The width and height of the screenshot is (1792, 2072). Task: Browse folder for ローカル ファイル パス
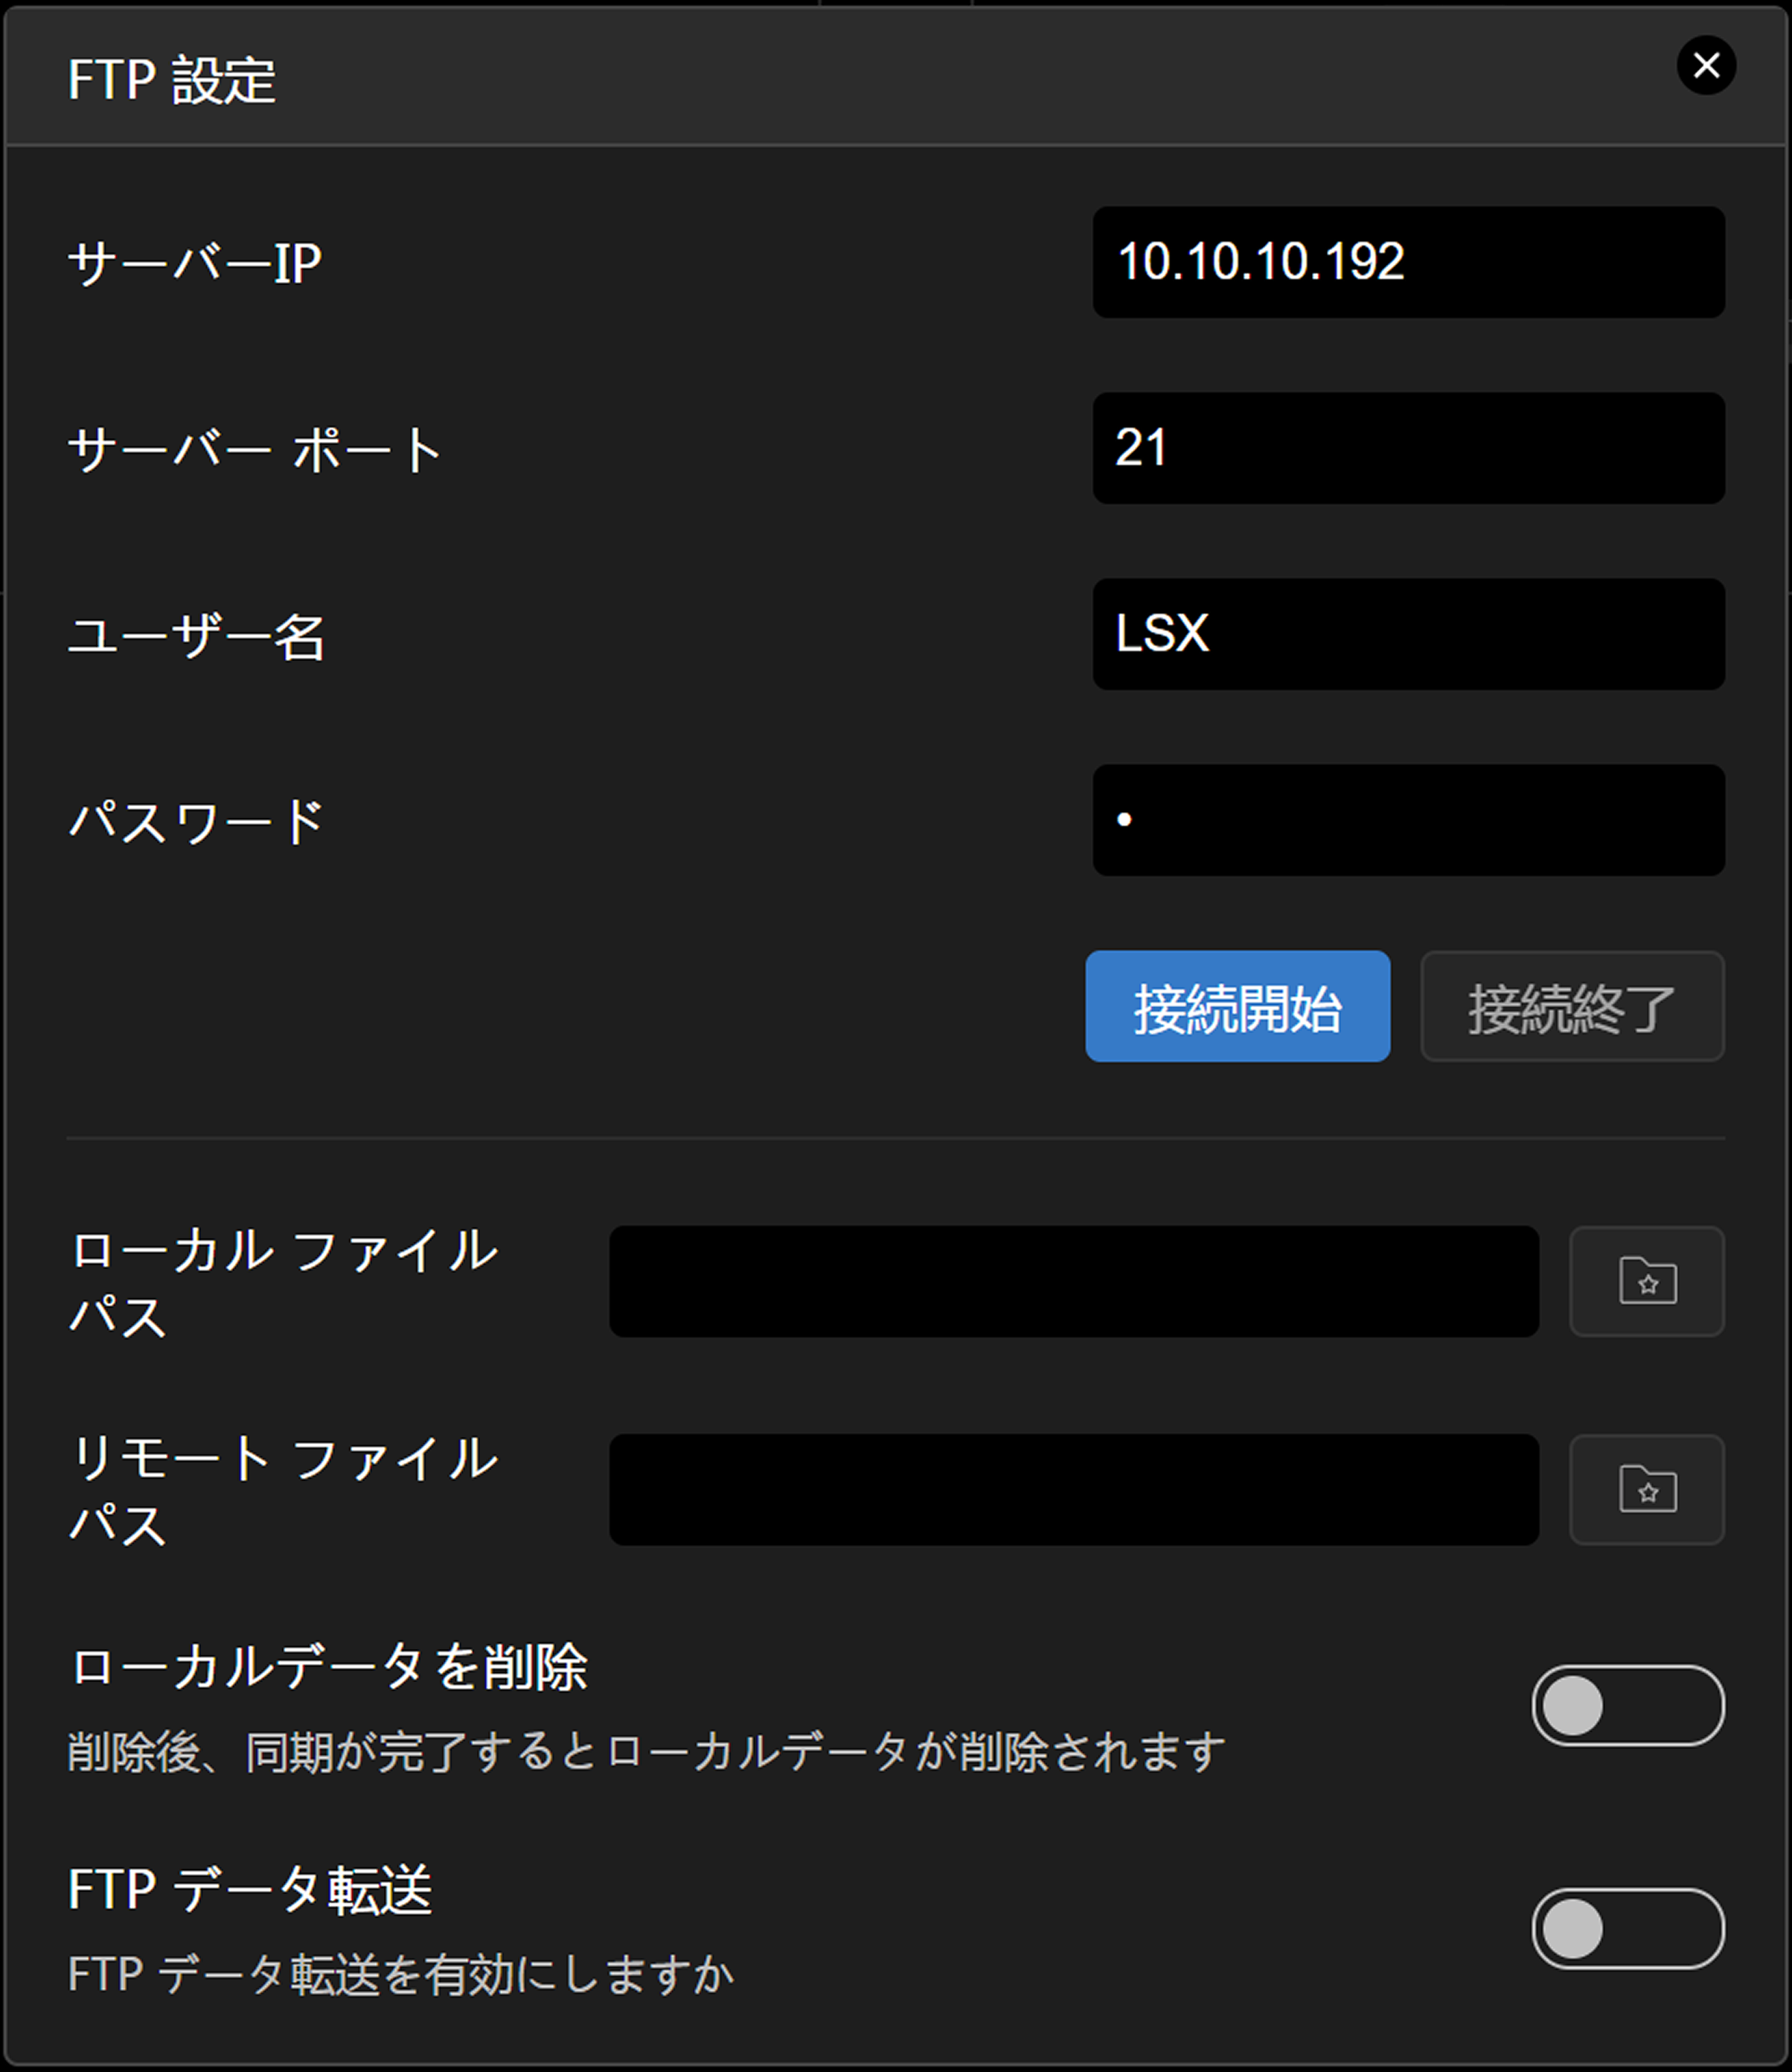coord(1647,1281)
